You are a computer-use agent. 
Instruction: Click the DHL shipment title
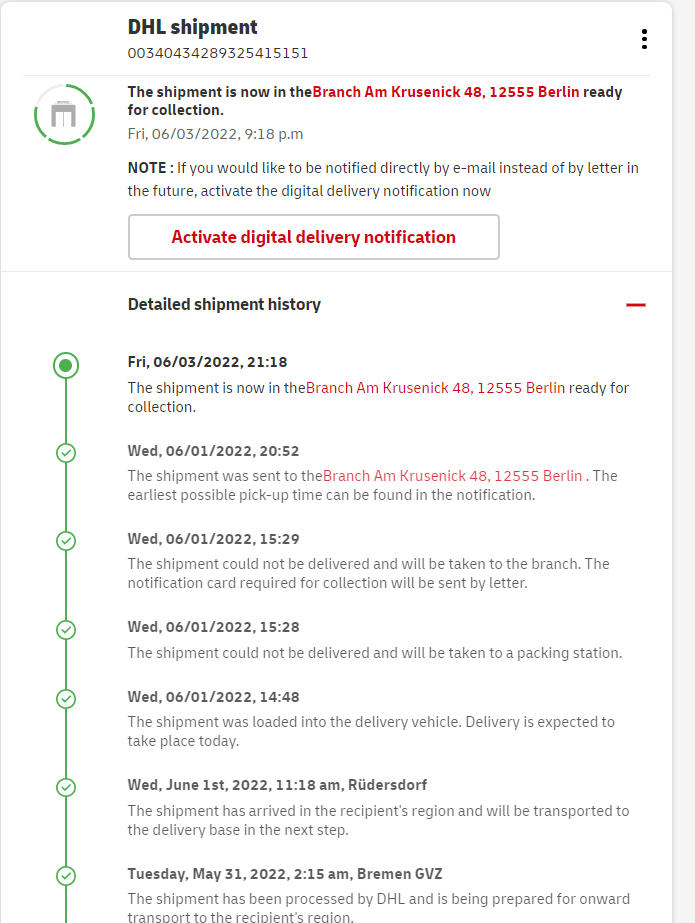[192, 27]
